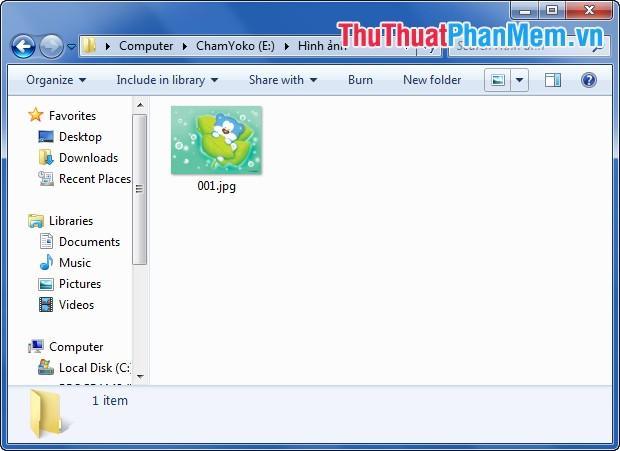620x451 pixels.
Task: Open Include in library menu
Action: pyautogui.click(x=167, y=80)
